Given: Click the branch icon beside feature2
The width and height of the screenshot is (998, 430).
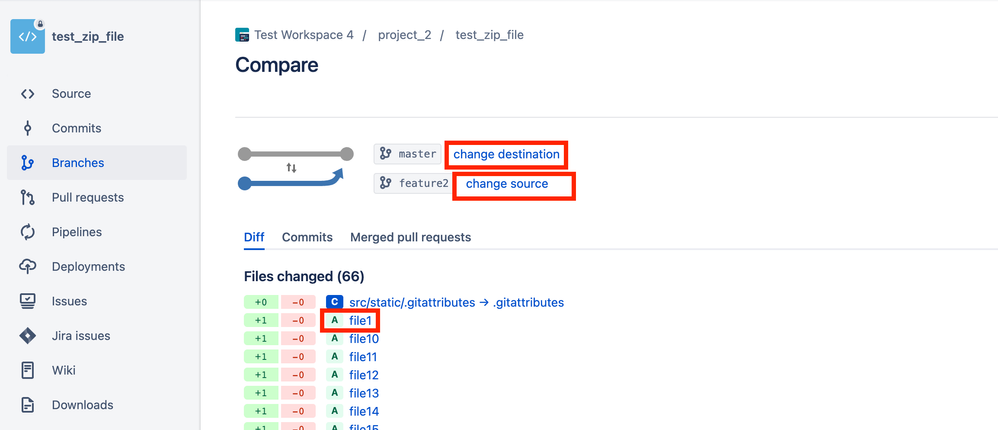Looking at the screenshot, I should click(385, 184).
